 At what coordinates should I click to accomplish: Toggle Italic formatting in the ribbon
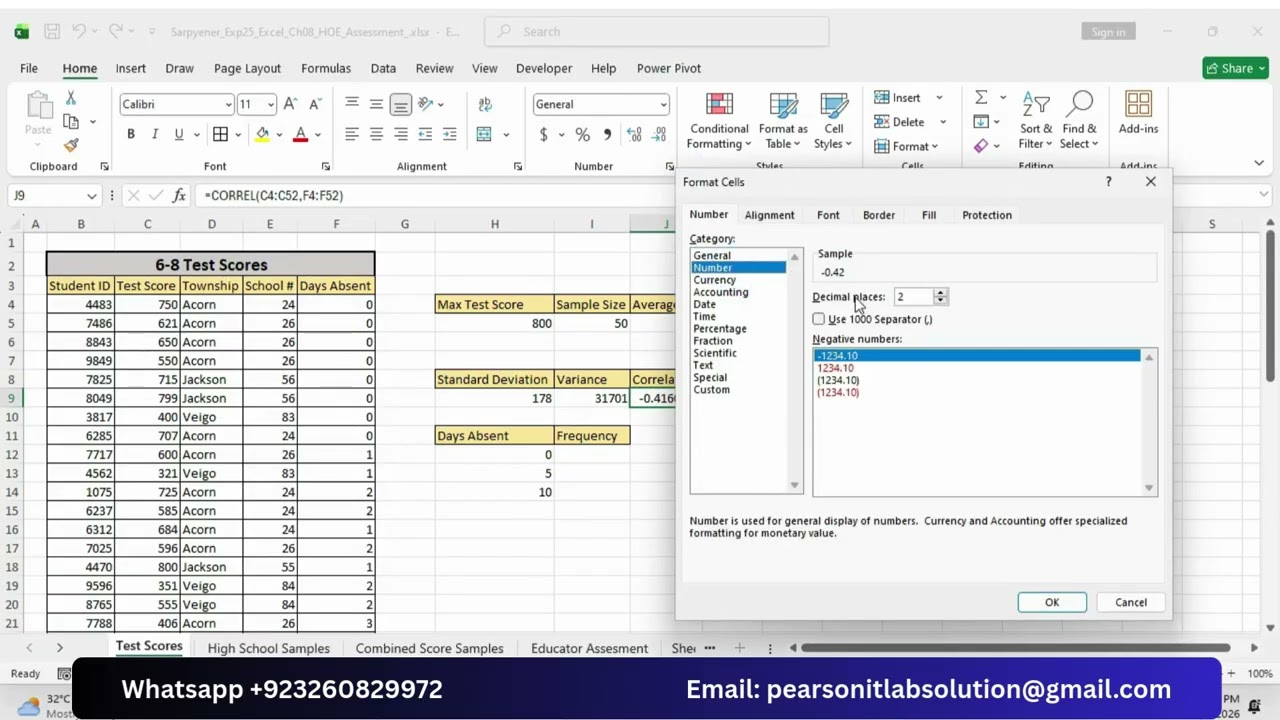[154, 134]
